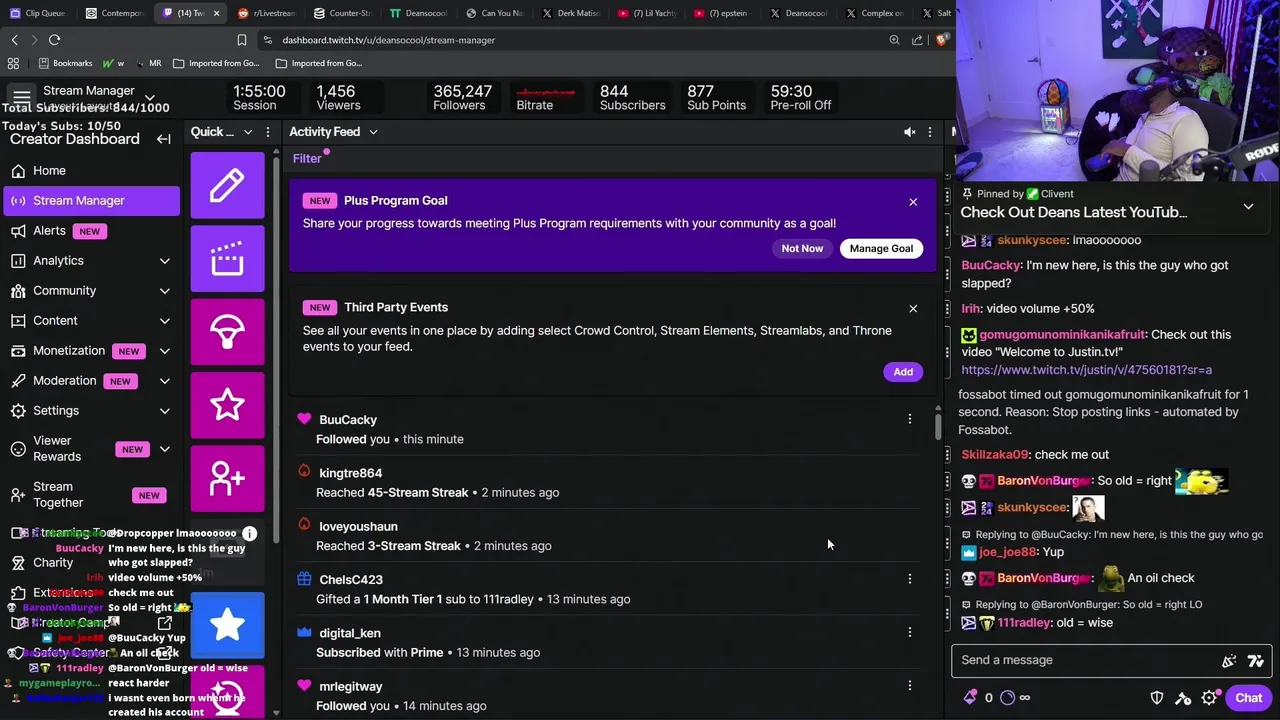
Task: Open options for mrlegitway follow event
Action: coord(909,686)
